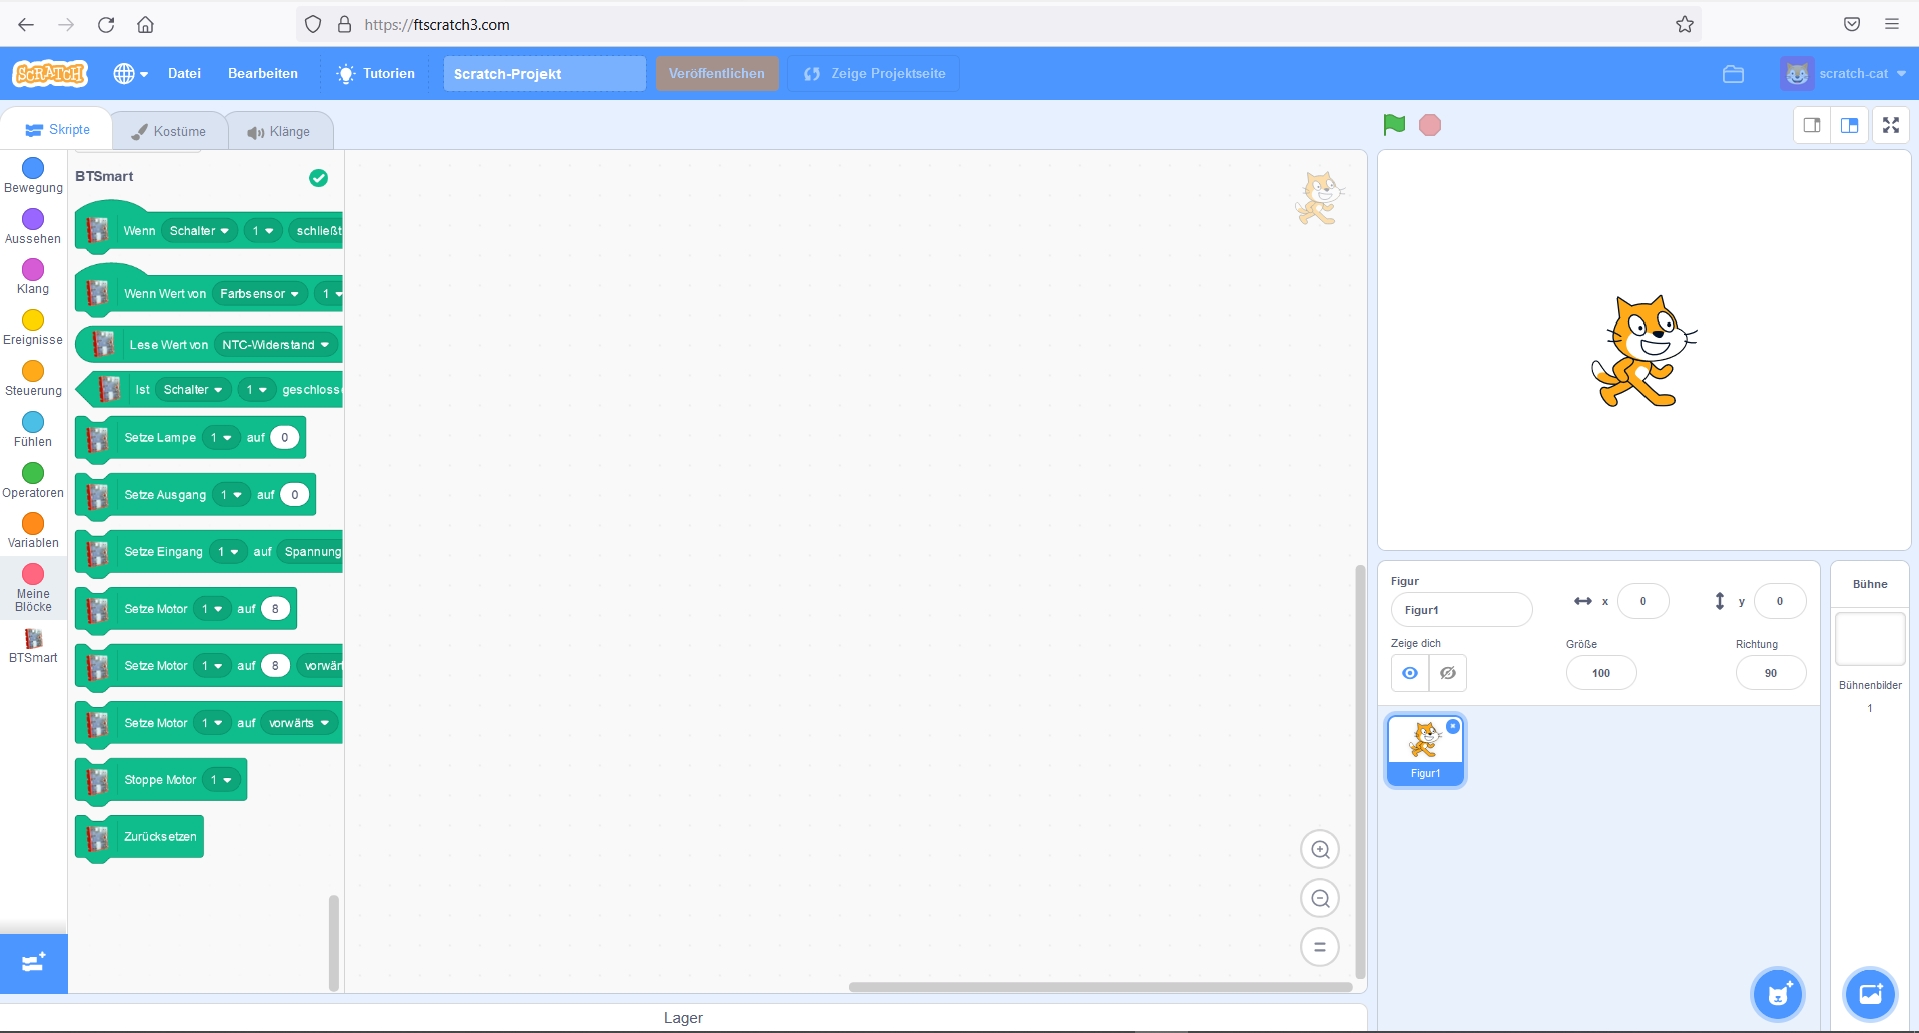
Task: Enter fullscreen stage mode
Action: pyautogui.click(x=1890, y=125)
